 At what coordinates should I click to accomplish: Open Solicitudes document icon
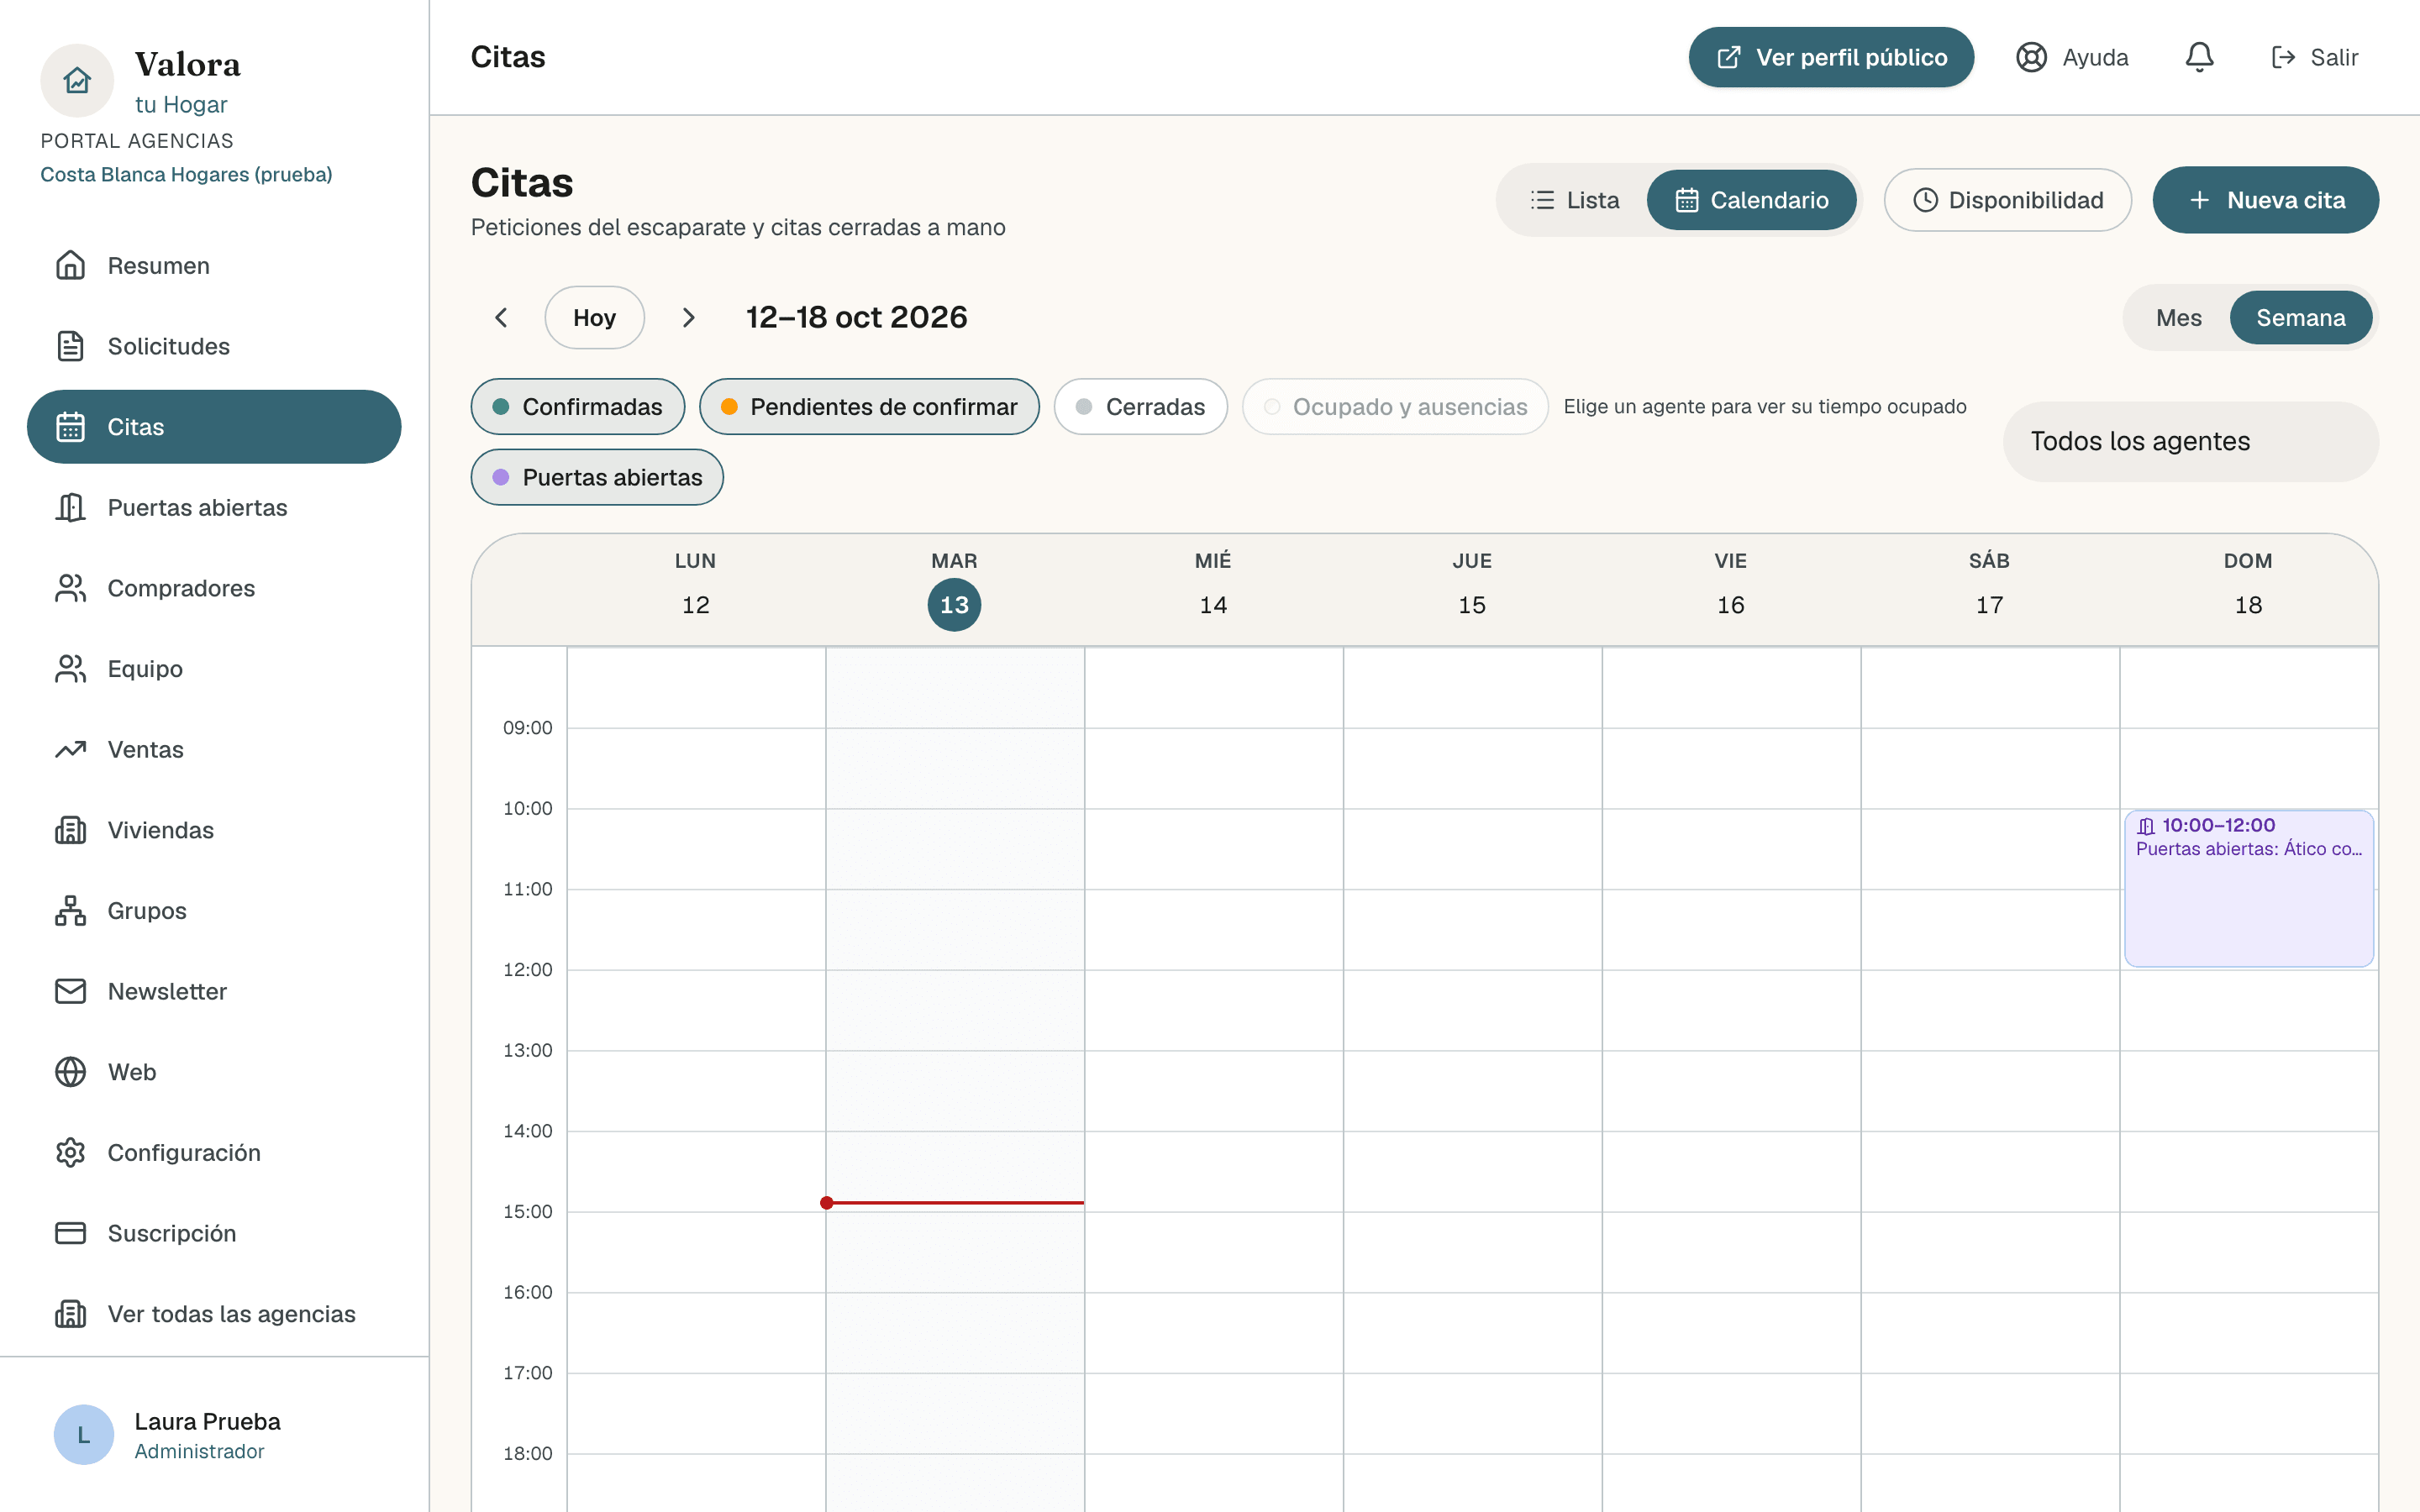tap(70, 346)
